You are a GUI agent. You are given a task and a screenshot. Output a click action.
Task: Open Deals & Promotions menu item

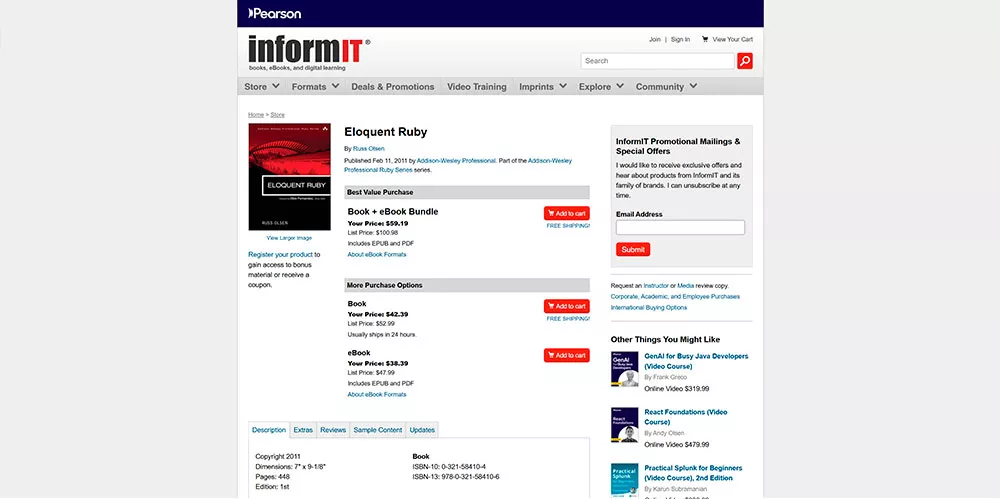click(392, 86)
